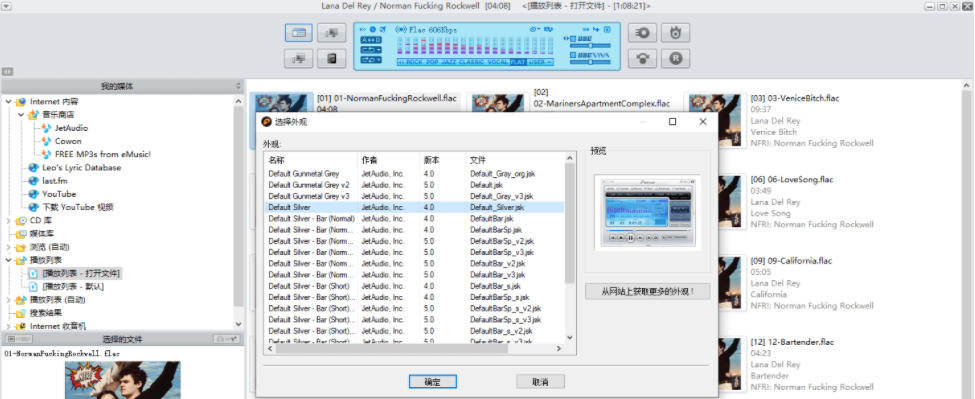The width and height of the screenshot is (975, 399).
Task: Click the 取消 button in skin dialog
Action: click(x=540, y=382)
